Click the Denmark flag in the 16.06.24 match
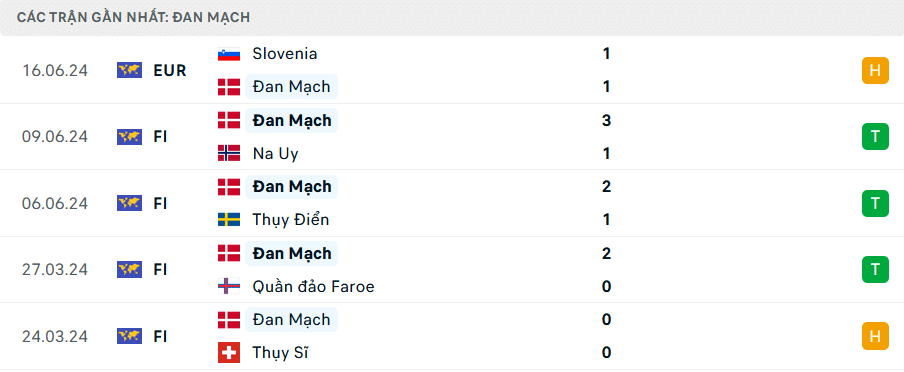 (x=229, y=87)
